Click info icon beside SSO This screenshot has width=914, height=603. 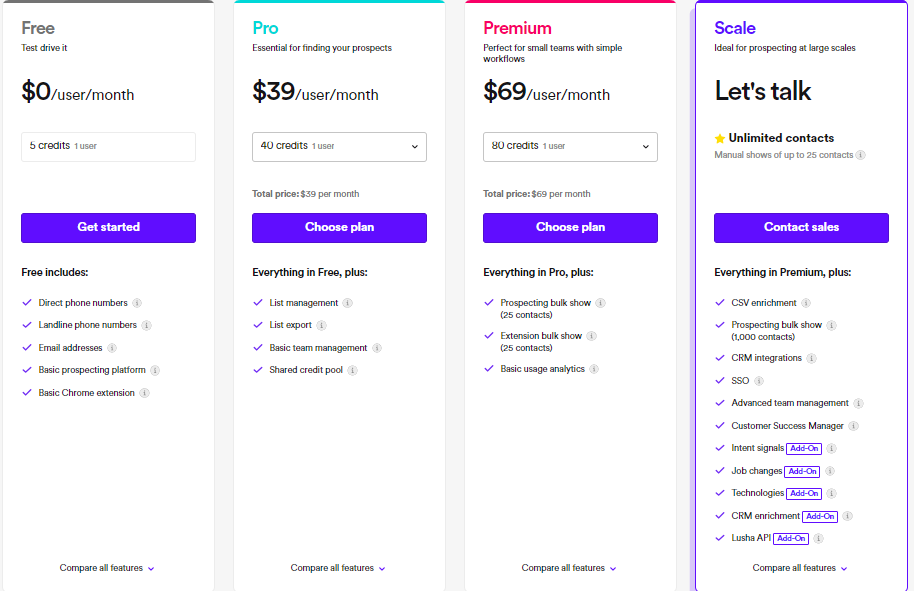pos(758,381)
